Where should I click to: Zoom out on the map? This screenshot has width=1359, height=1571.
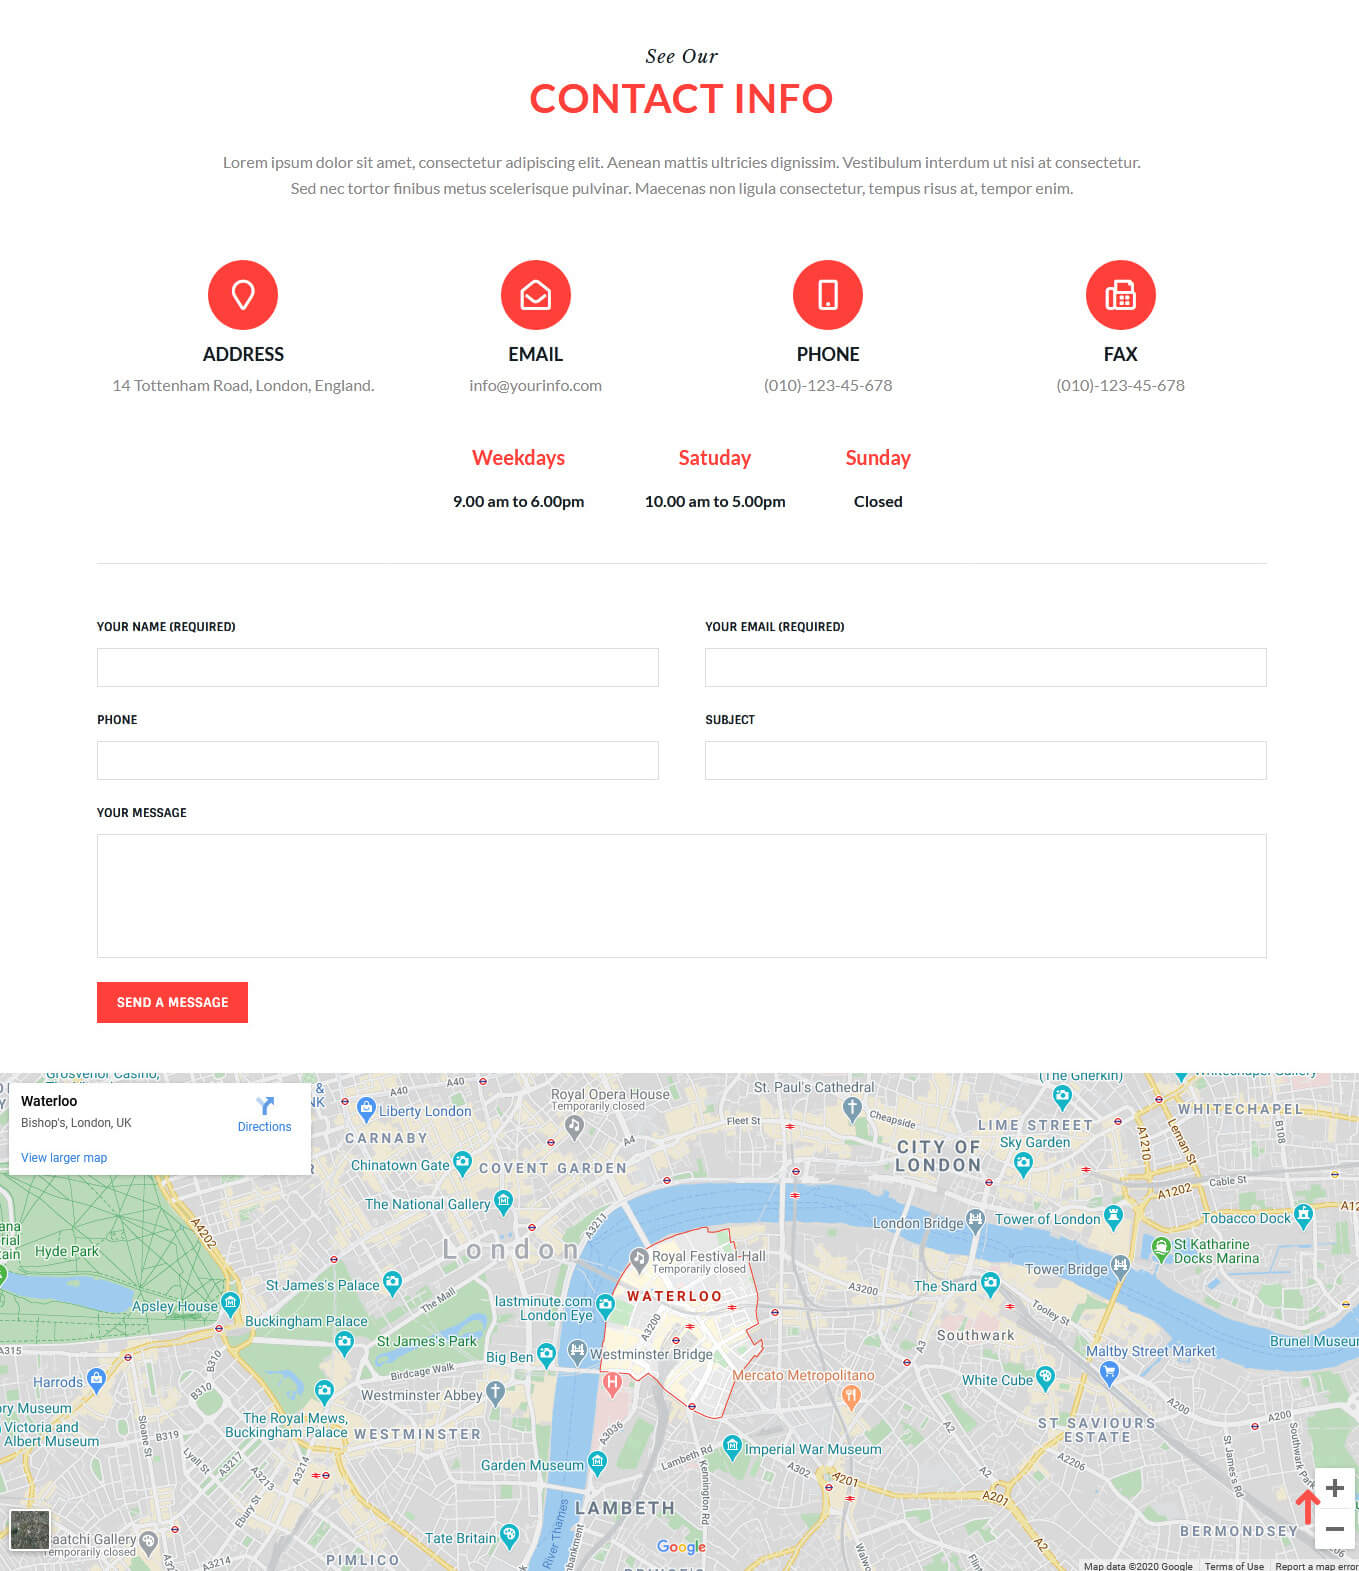pos(1334,1529)
